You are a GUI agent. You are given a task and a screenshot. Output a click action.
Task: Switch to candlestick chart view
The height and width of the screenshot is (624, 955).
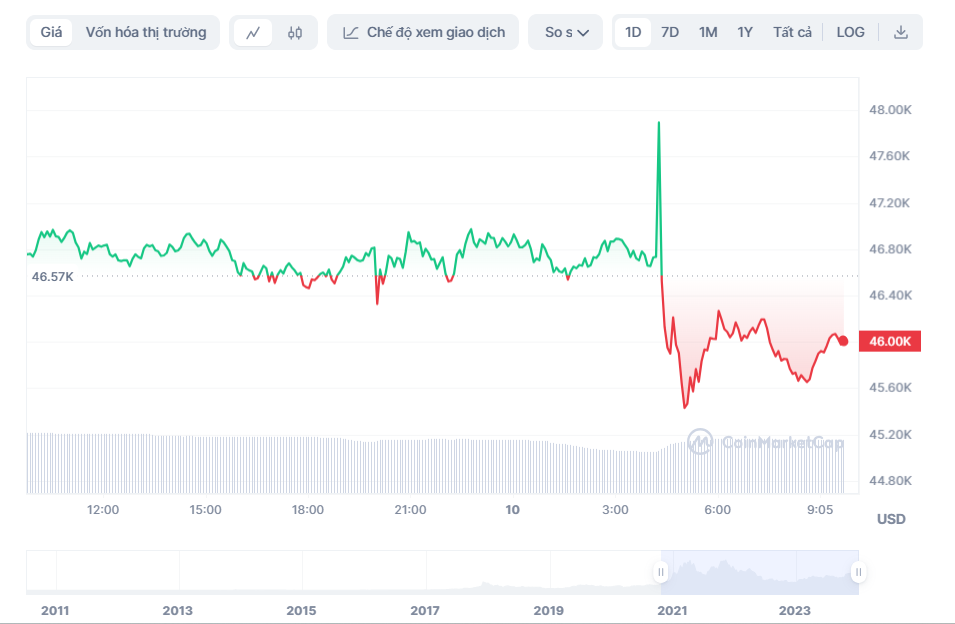tap(294, 32)
